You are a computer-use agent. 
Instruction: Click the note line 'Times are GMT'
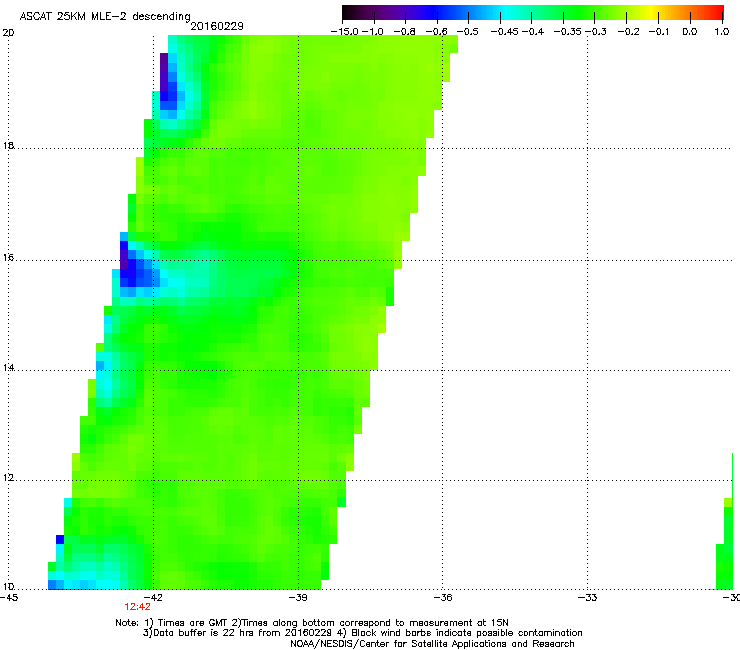(x=193, y=623)
